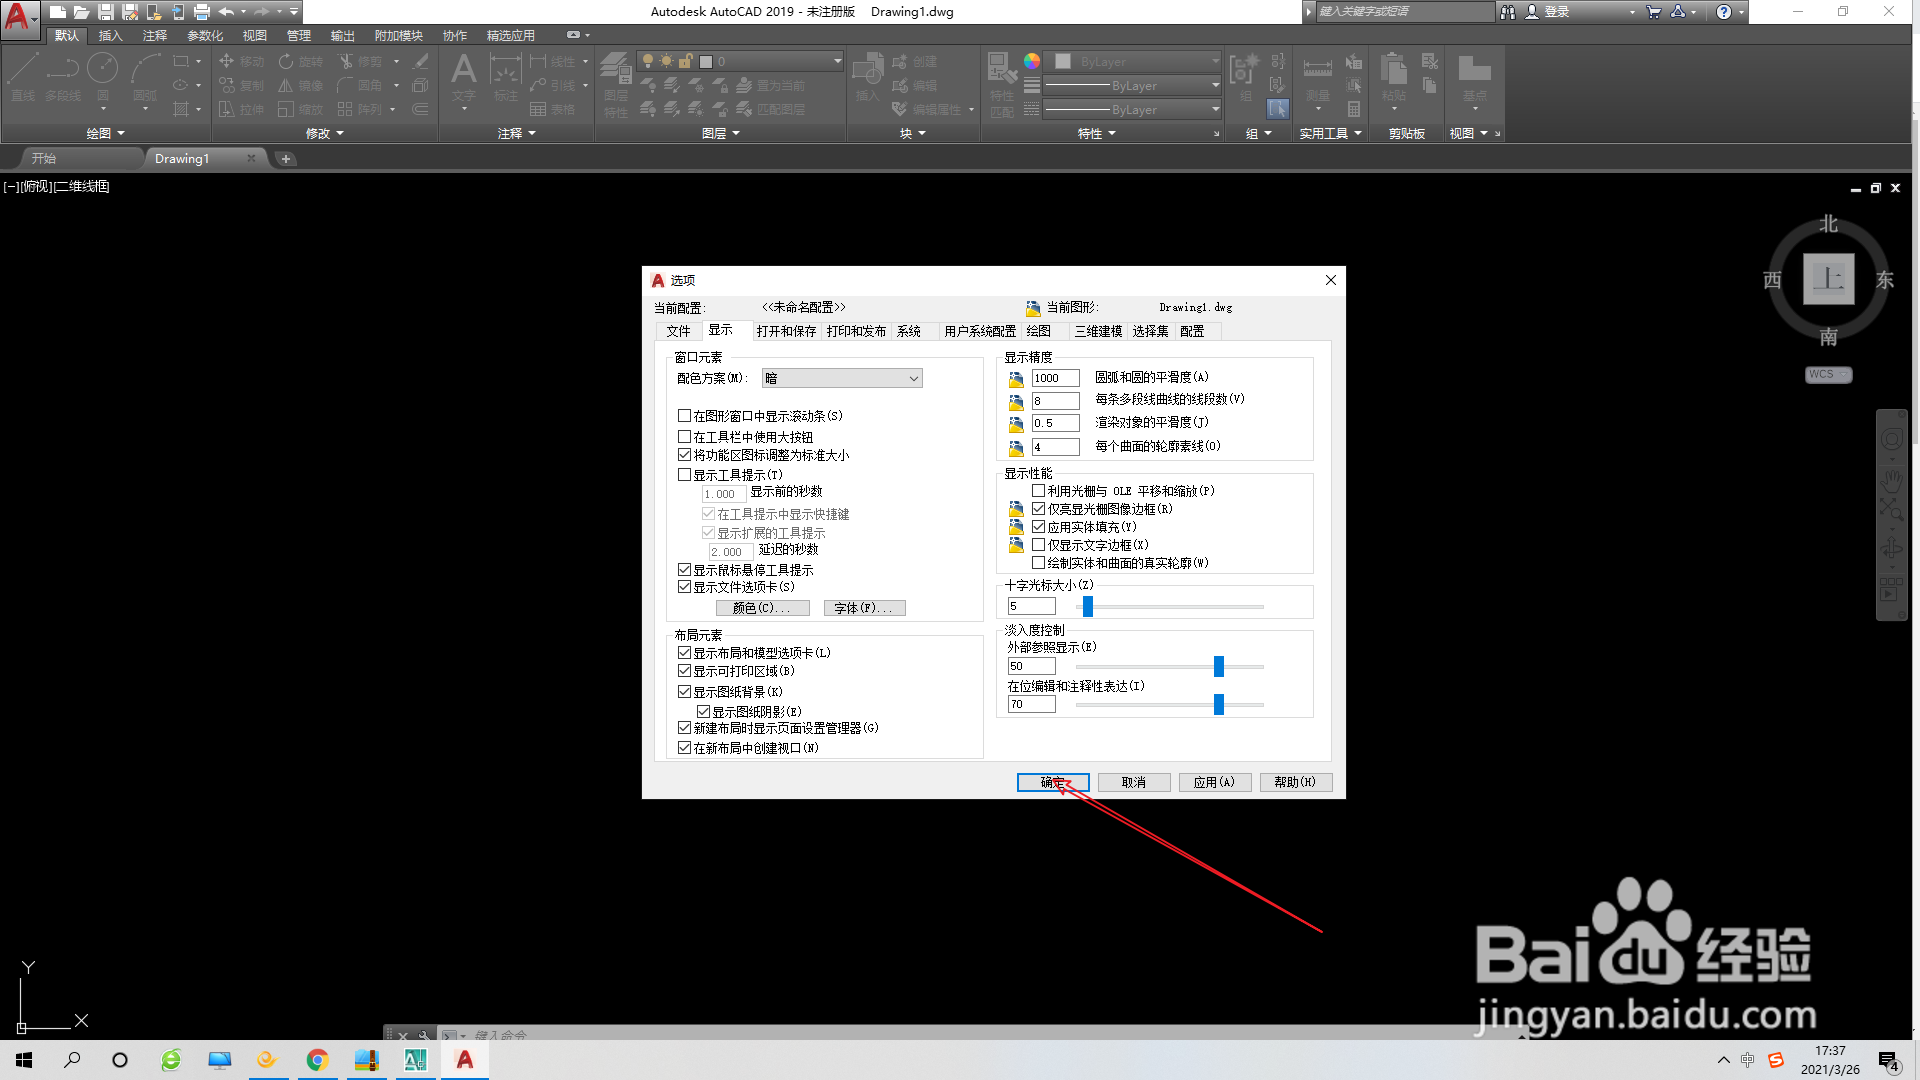Screen dimensions: 1920x1080
Task: Expand the 修改 ribbon panel title arrow
Action: 340,133
